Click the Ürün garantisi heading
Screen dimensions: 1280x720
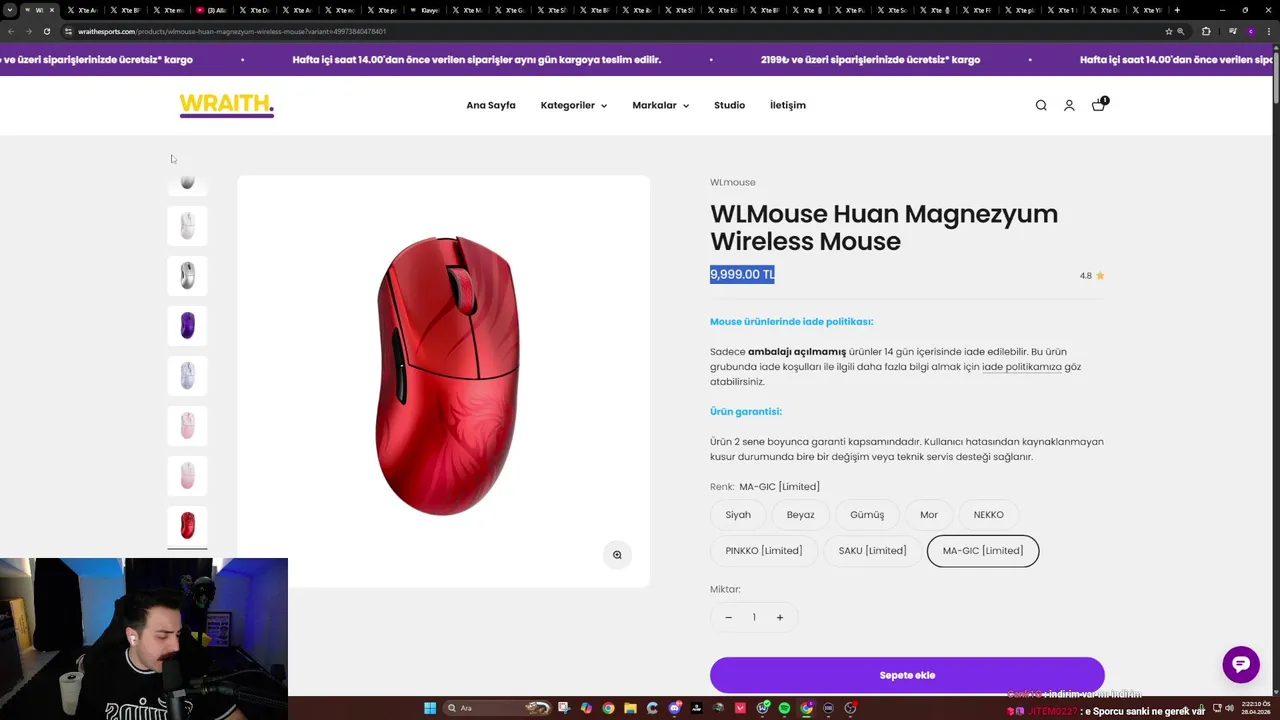(746, 412)
